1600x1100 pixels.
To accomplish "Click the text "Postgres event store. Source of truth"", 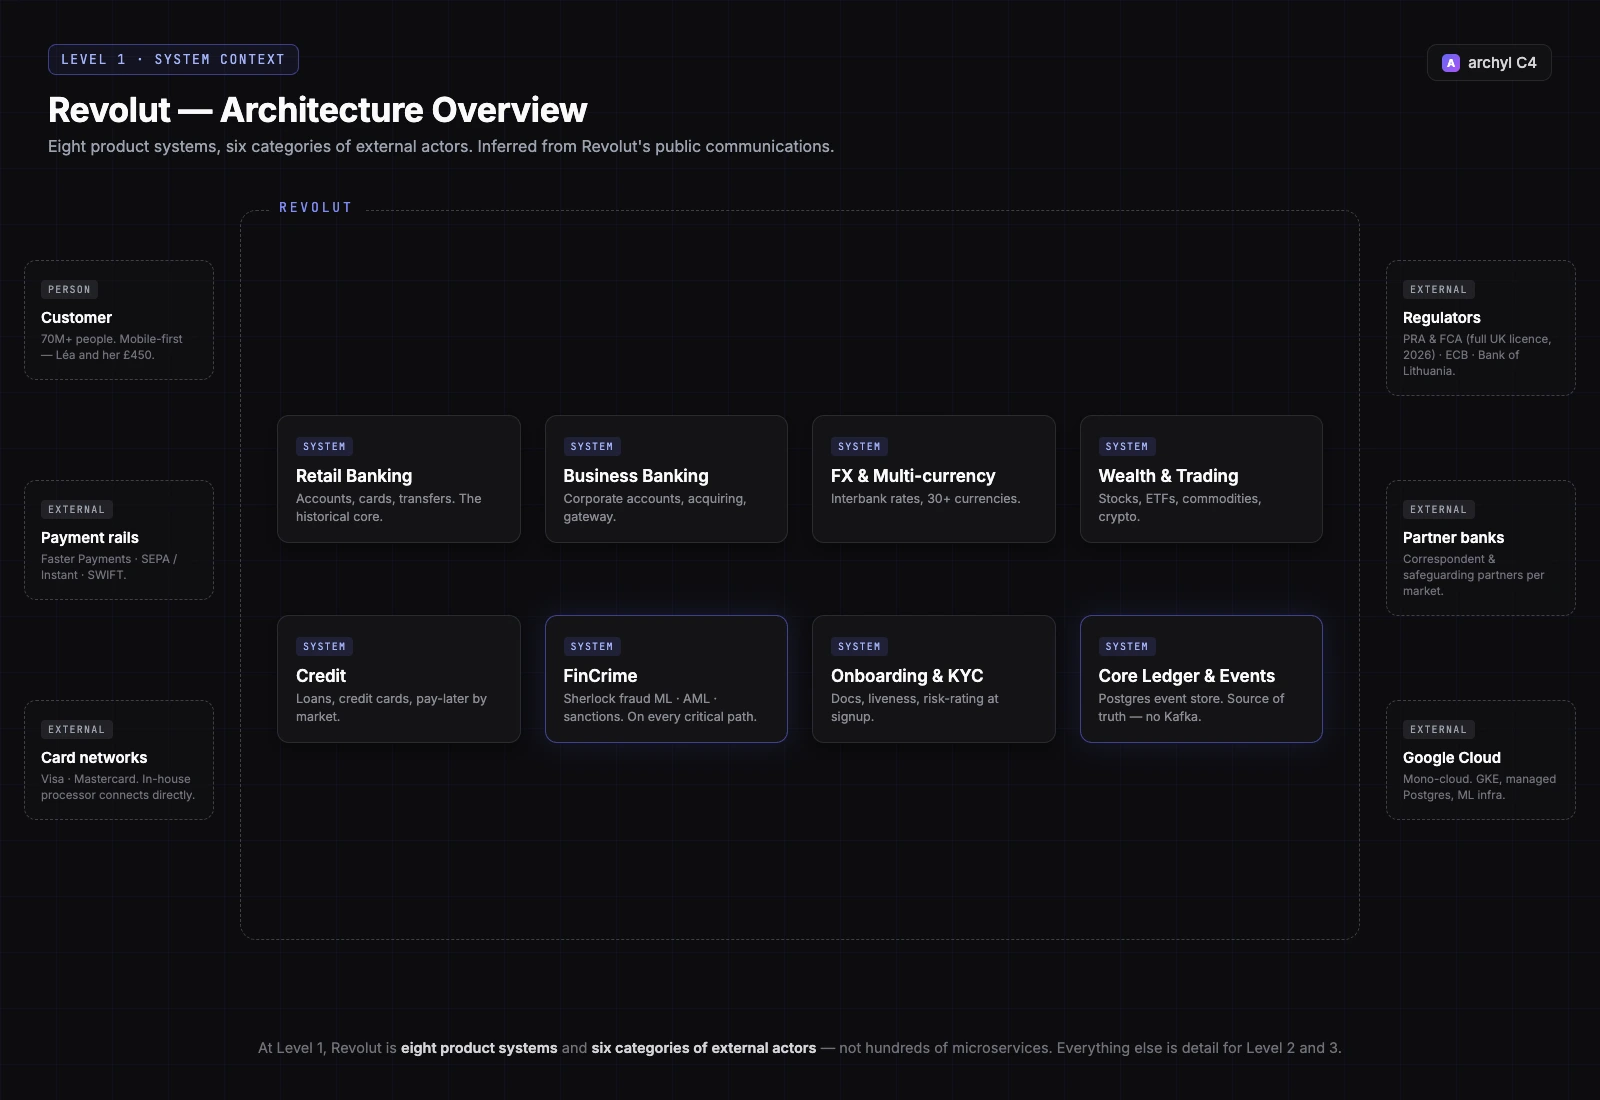I will tap(1191, 708).
